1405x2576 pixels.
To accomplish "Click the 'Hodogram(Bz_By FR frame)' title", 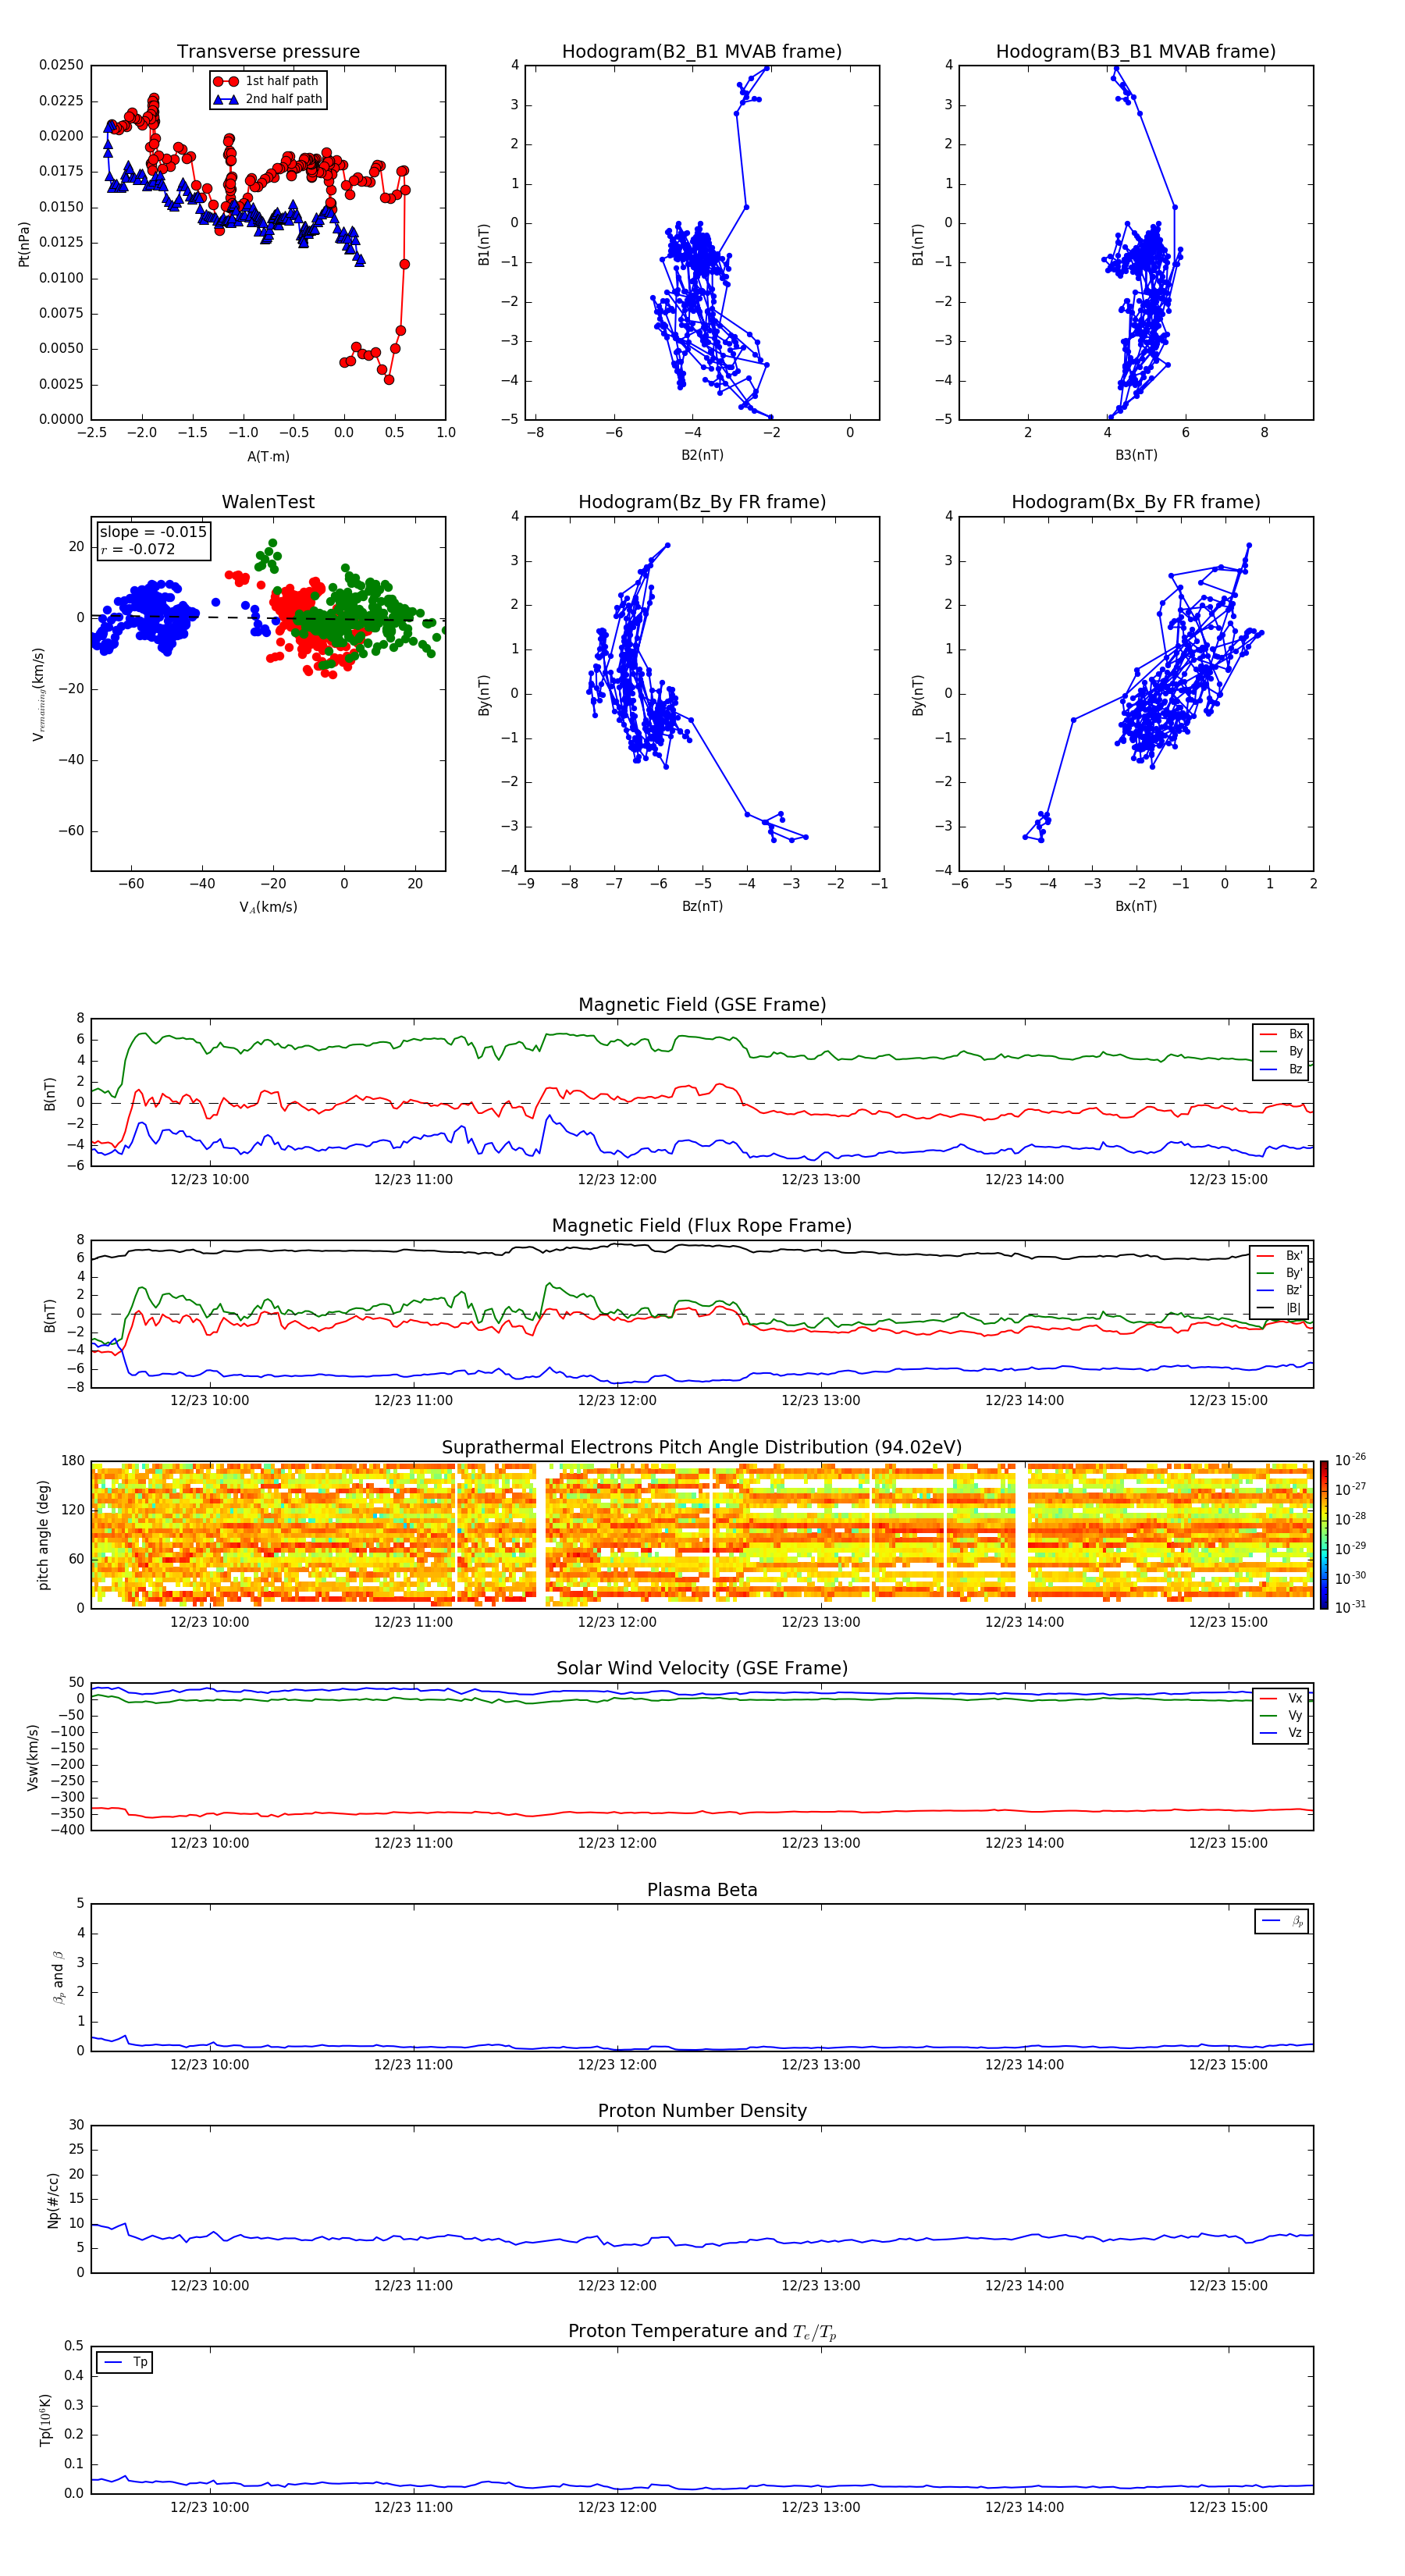I will [x=702, y=502].
